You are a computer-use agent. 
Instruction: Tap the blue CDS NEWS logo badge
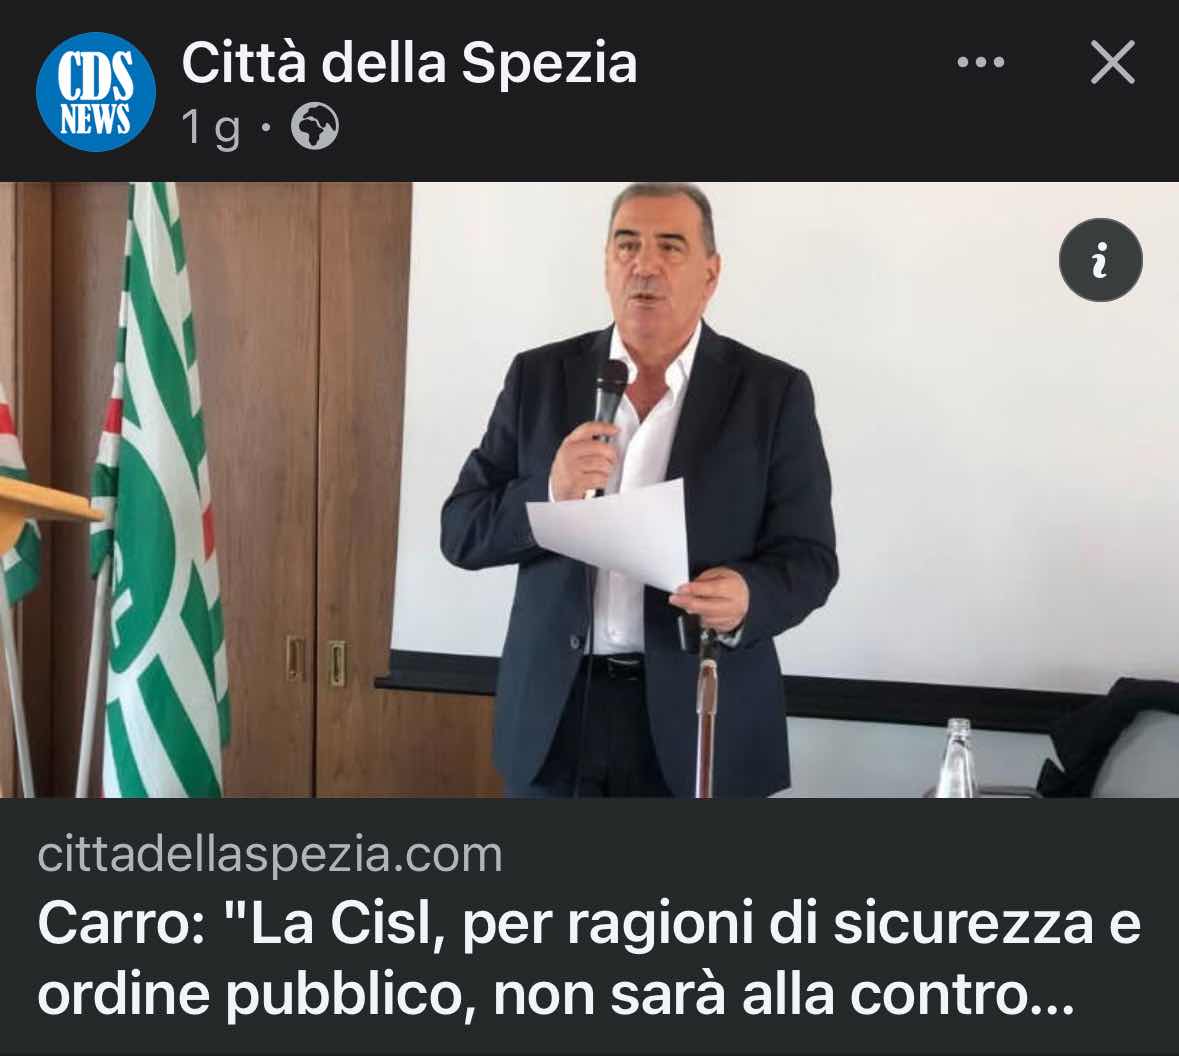click(95, 92)
